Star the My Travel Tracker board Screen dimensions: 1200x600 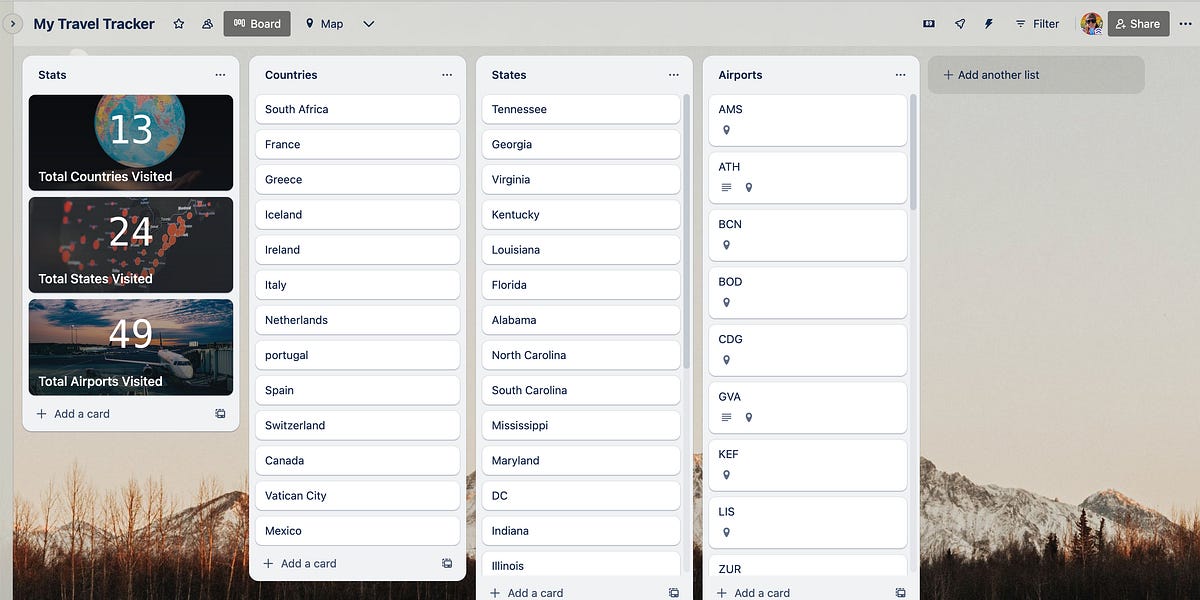point(178,23)
